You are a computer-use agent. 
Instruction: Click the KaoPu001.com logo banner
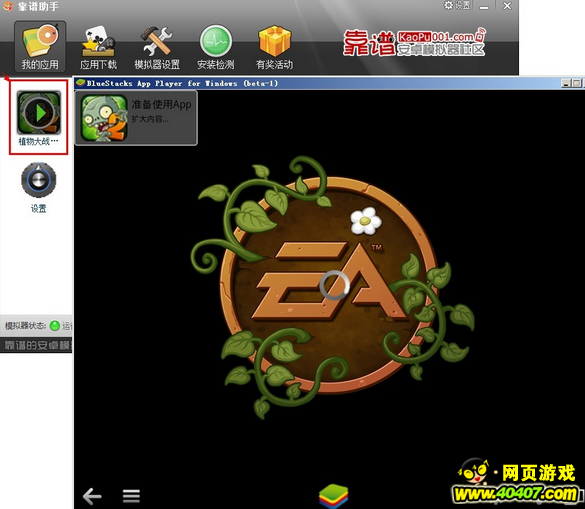[414, 43]
